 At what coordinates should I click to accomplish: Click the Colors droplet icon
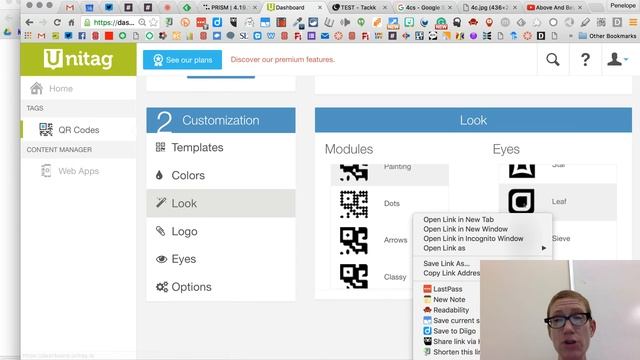click(x=159, y=175)
